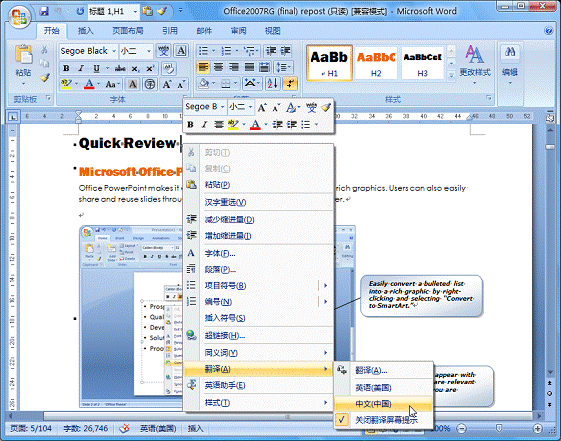Image resolution: width=561 pixels, height=441 pixels.
Task: Click the Office button orb
Action: tap(19, 16)
